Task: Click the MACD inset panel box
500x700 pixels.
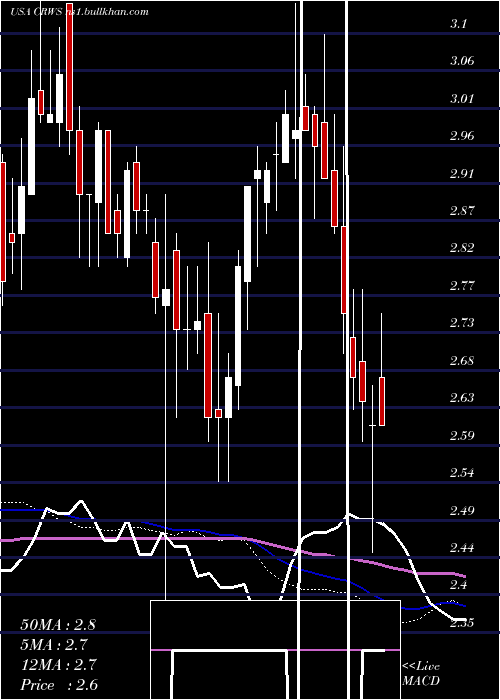Action: coord(275,650)
